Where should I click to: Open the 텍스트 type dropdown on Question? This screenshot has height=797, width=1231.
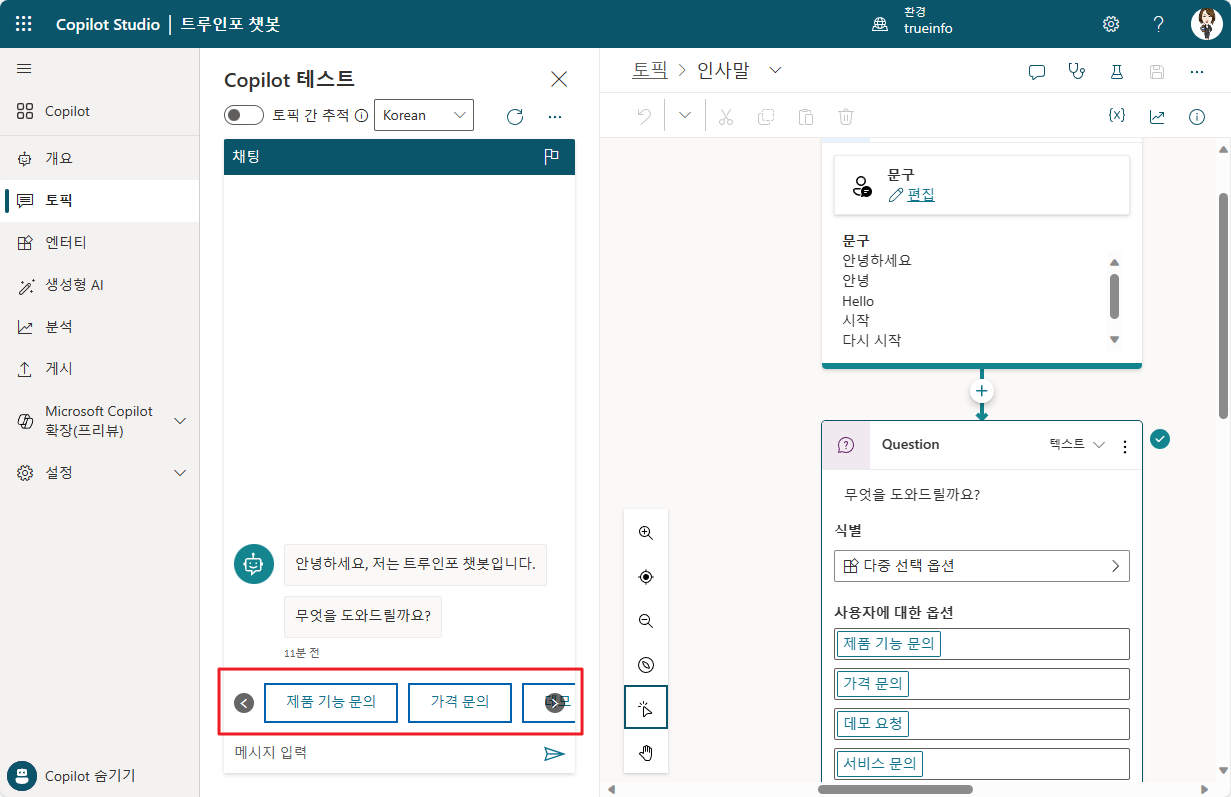tap(1077, 444)
